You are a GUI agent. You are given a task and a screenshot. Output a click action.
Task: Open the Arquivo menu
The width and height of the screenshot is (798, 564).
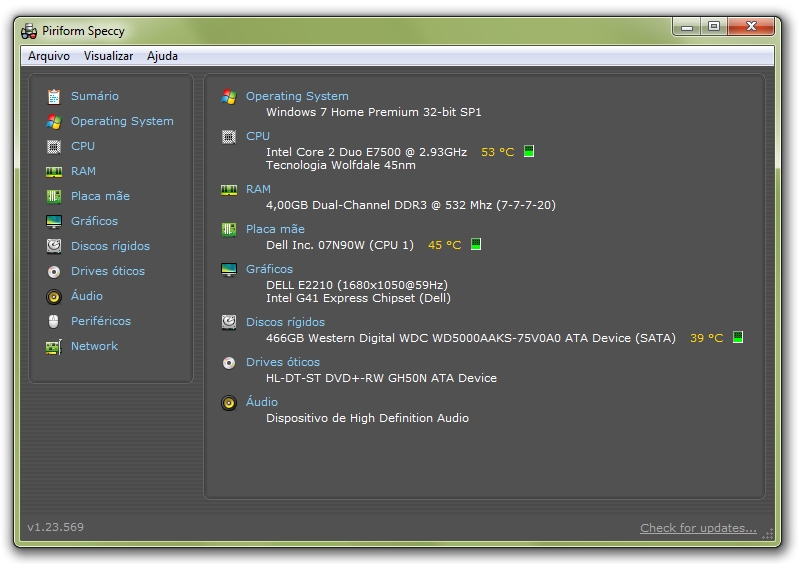[x=49, y=56]
